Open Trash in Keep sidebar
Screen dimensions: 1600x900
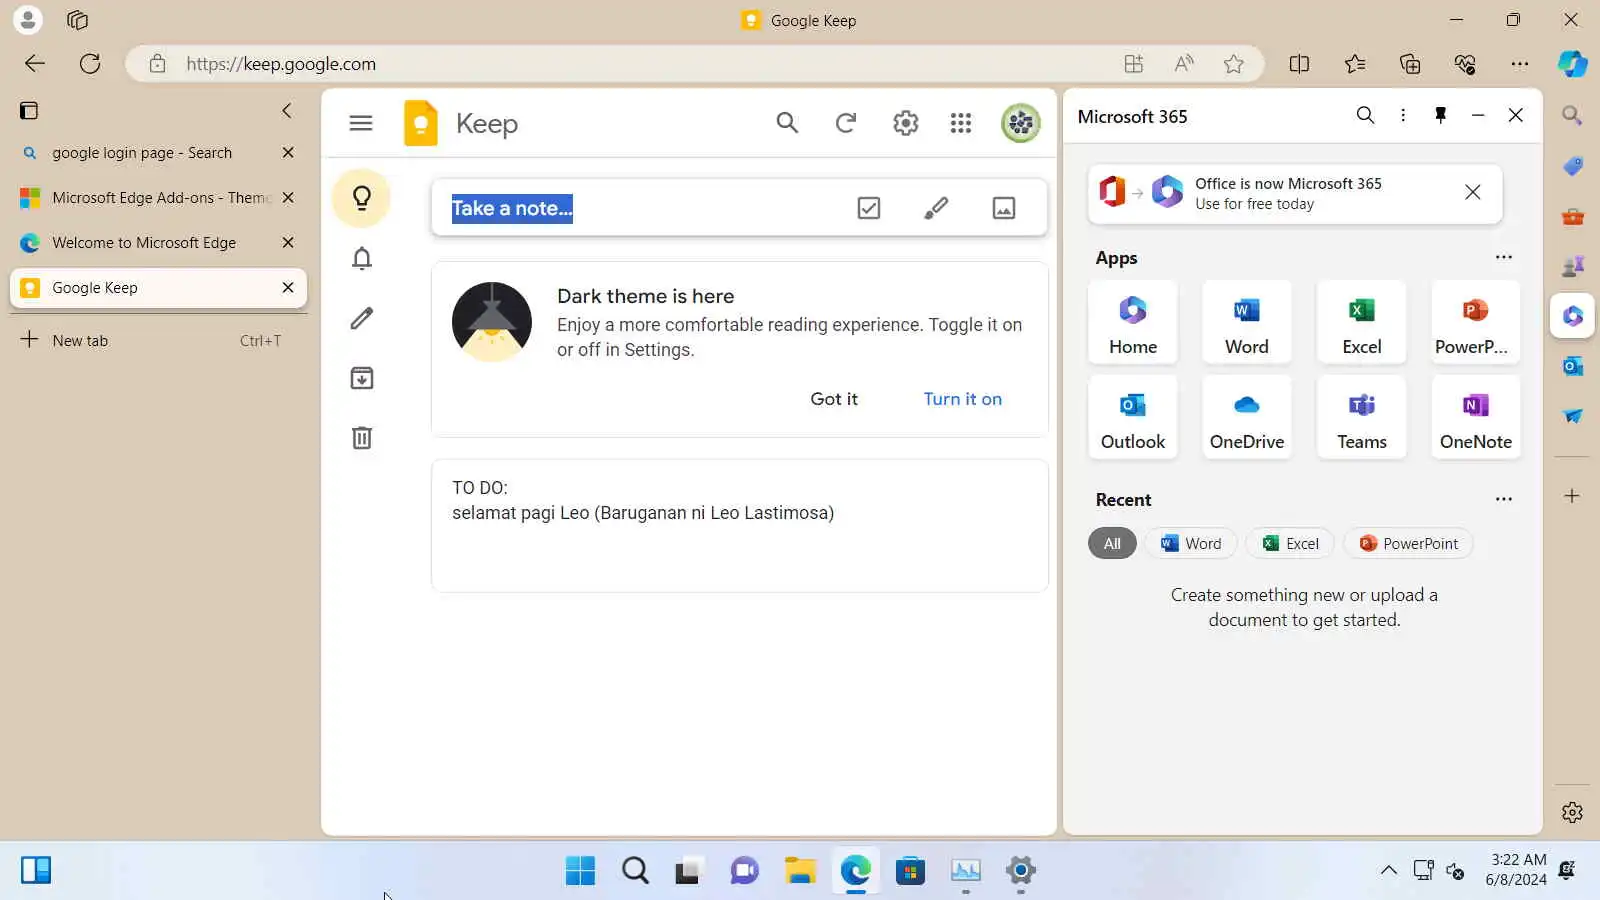pyautogui.click(x=362, y=438)
